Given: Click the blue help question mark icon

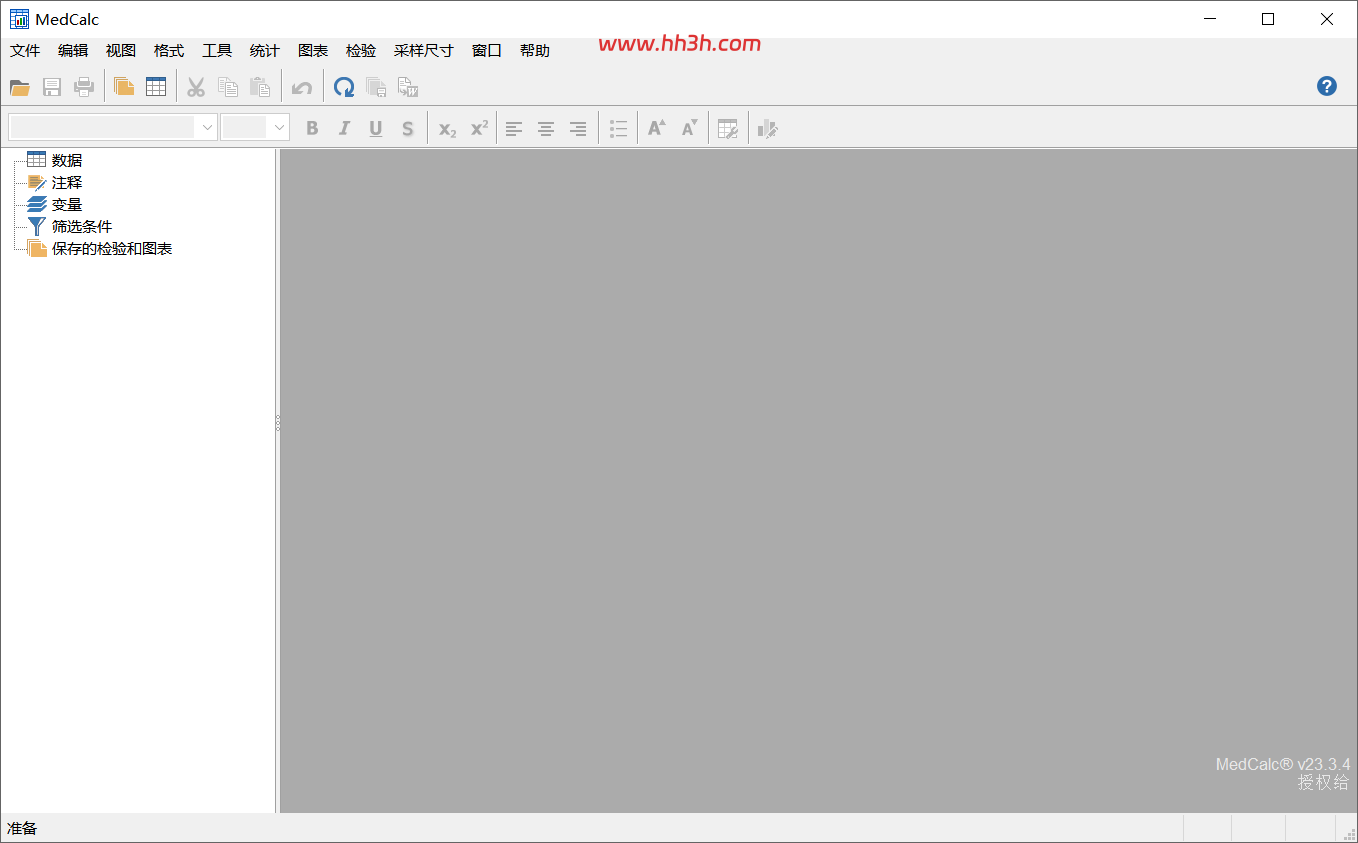Looking at the screenshot, I should (x=1327, y=86).
